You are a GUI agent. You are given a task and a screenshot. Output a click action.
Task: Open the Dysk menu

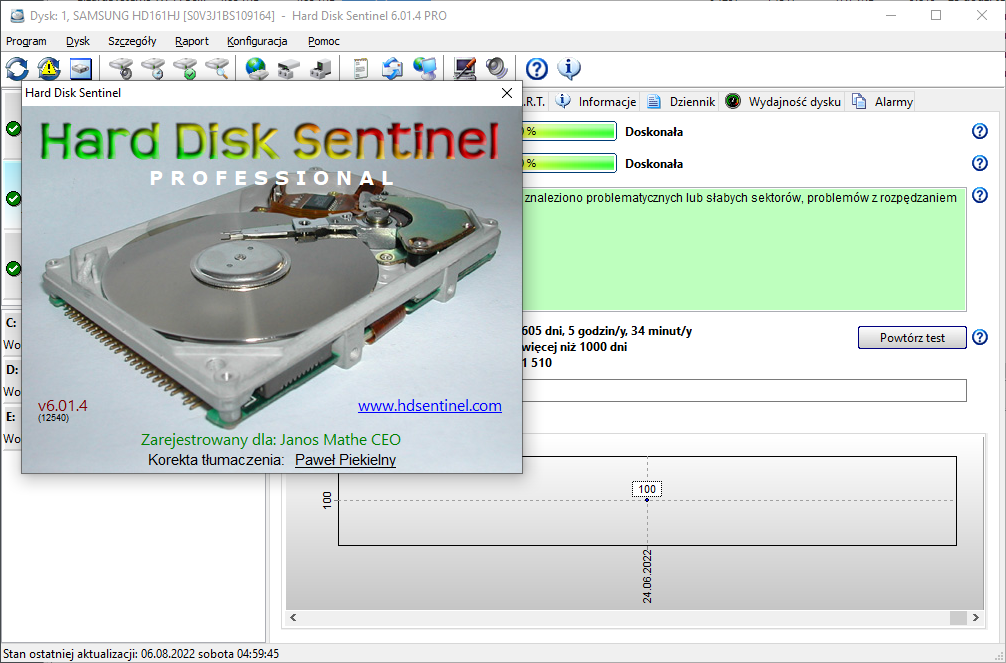pos(78,41)
